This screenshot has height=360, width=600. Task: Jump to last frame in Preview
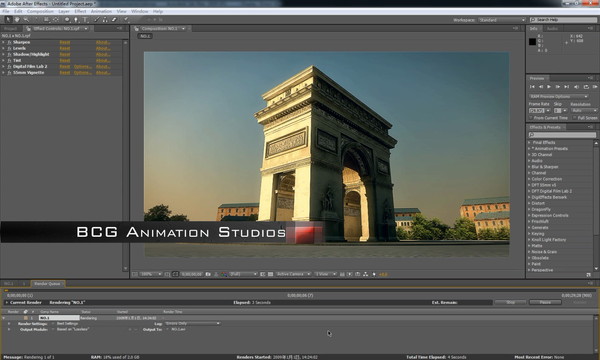566,87
